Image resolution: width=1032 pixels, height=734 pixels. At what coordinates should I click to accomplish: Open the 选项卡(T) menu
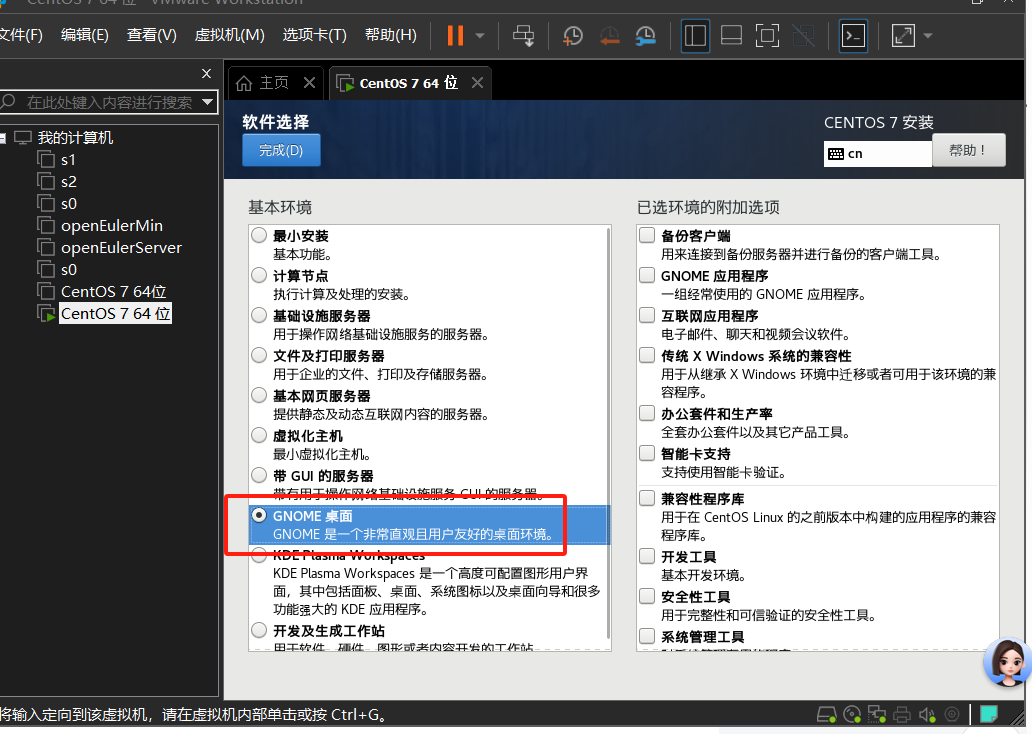[315, 35]
